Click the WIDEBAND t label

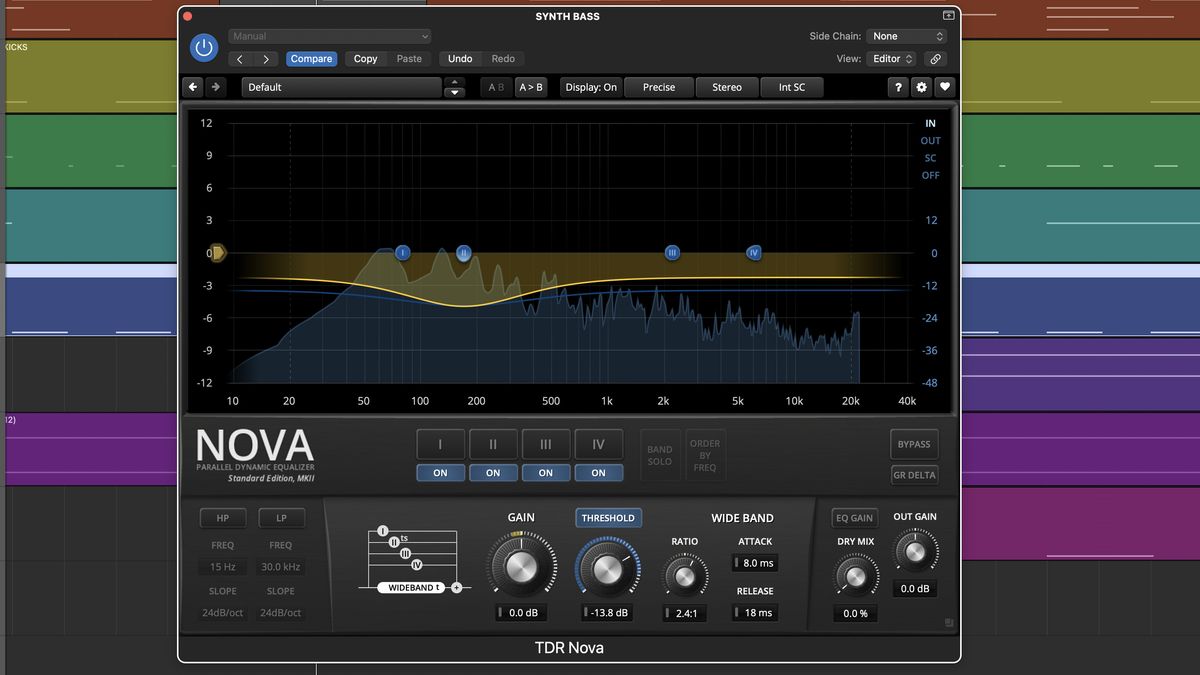411,587
